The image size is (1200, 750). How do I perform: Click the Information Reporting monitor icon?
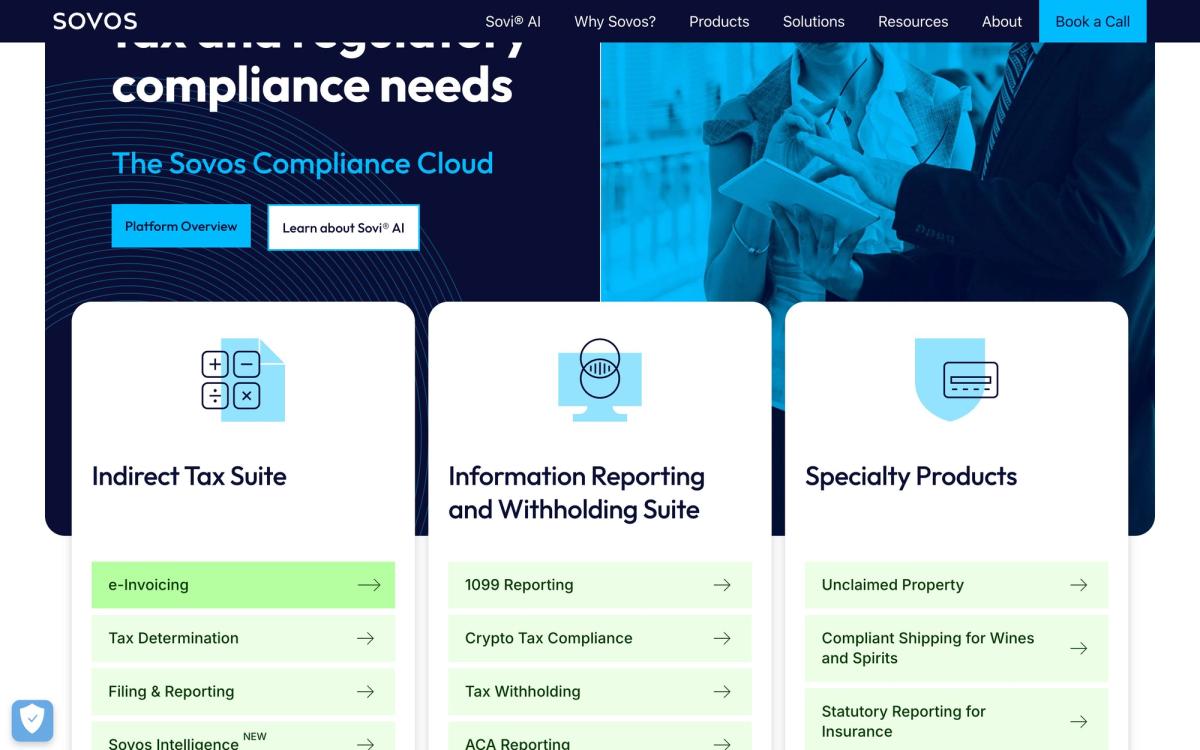(x=600, y=380)
